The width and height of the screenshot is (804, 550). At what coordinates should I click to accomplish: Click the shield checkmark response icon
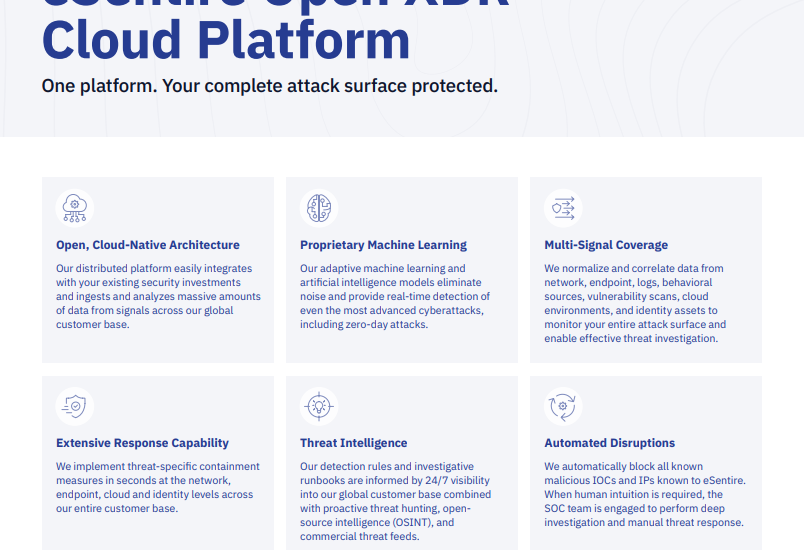coord(75,406)
